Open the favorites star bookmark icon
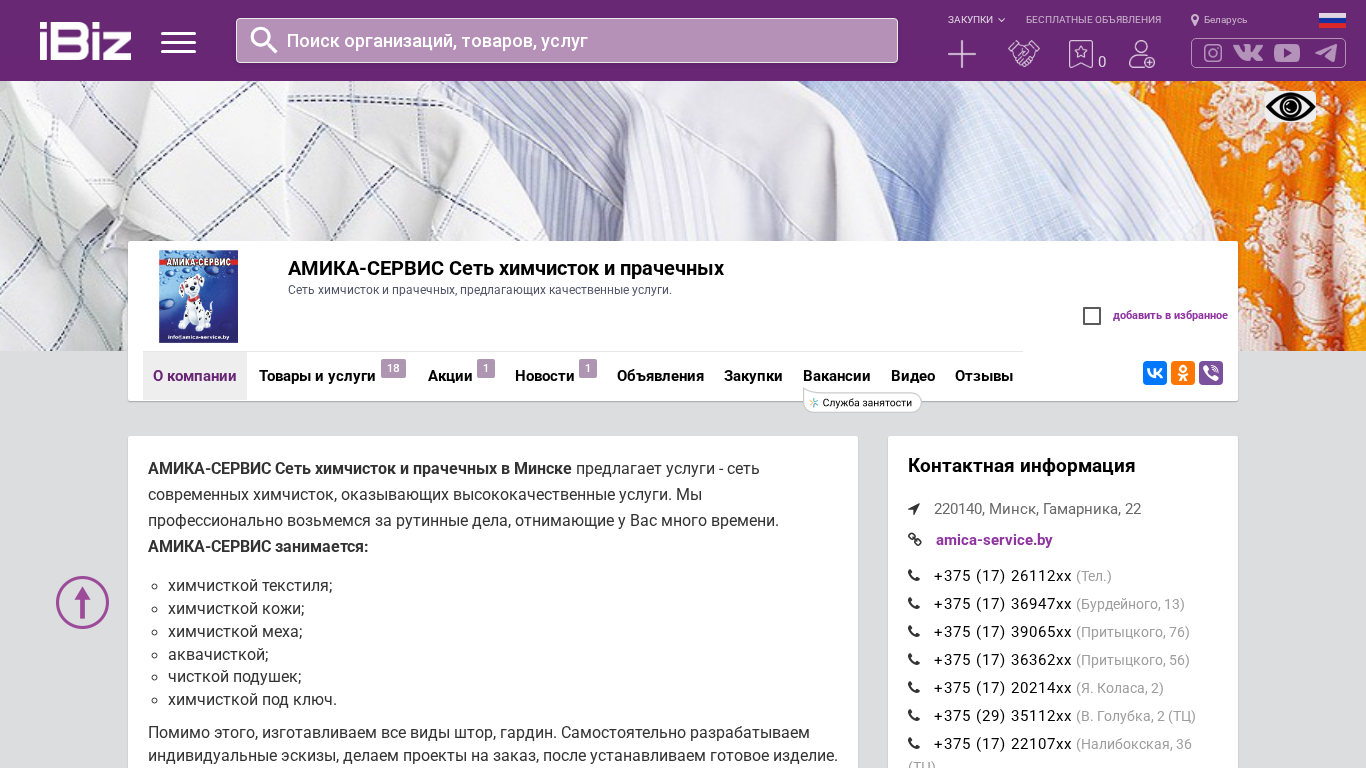Image resolution: width=1366 pixels, height=768 pixels. (x=1081, y=54)
